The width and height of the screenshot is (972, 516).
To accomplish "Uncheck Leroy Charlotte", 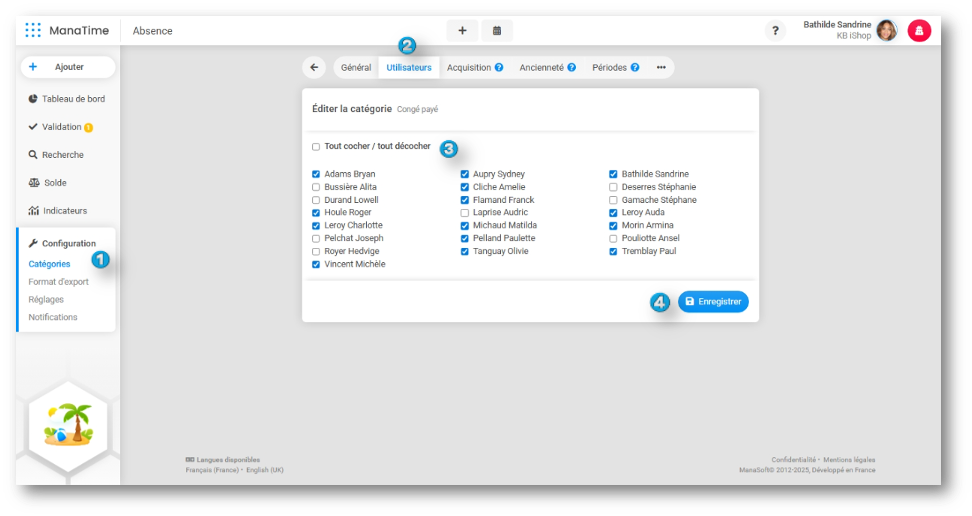I will (x=316, y=226).
